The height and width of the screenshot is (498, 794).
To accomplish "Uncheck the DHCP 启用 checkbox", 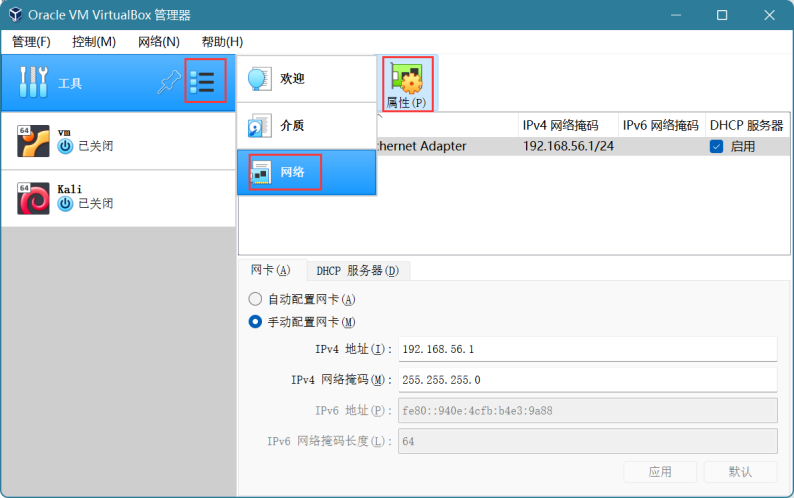I will click(x=716, y=146).
